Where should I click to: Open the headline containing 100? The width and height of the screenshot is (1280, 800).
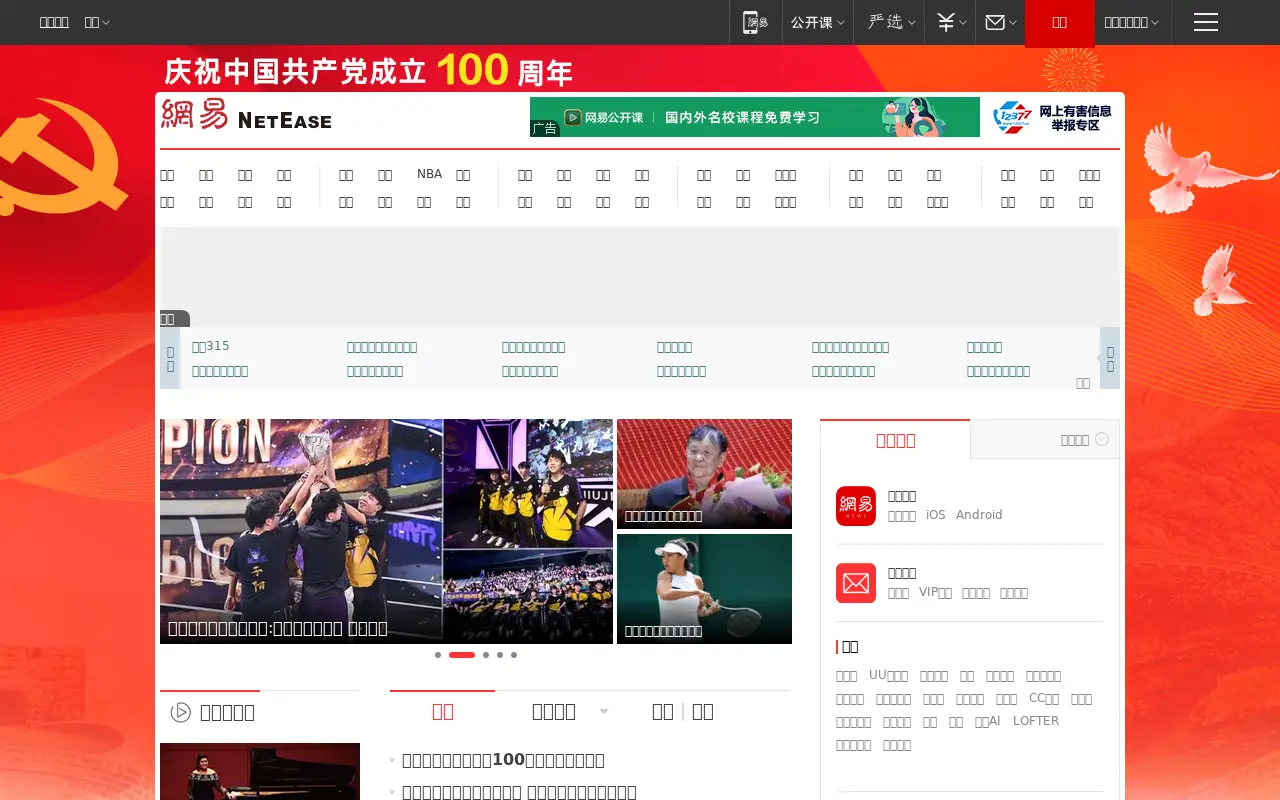click(x=503, y=760)
